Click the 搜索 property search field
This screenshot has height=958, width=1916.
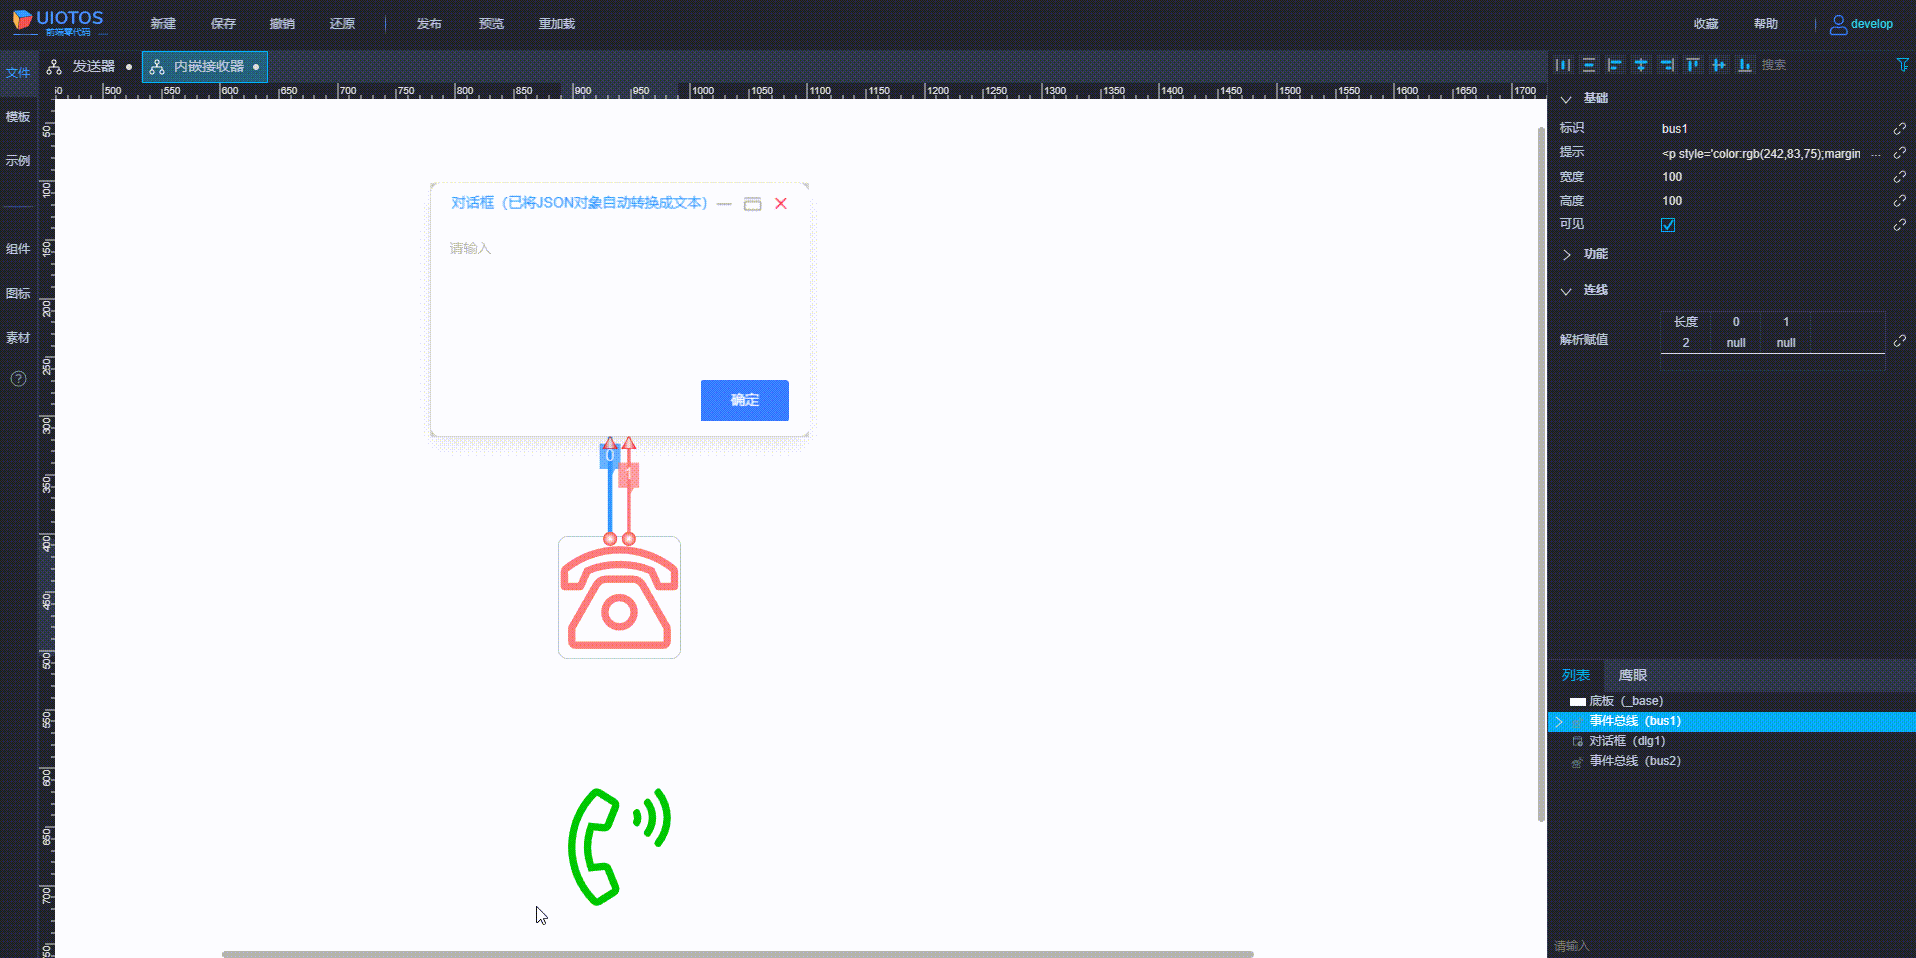[x=1822, y=65]
